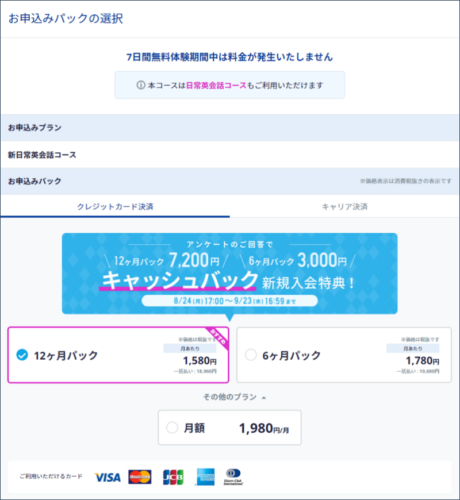Click the Mastercard logo
This screenshot has height=500, width=460.
[x=140, y=477]
